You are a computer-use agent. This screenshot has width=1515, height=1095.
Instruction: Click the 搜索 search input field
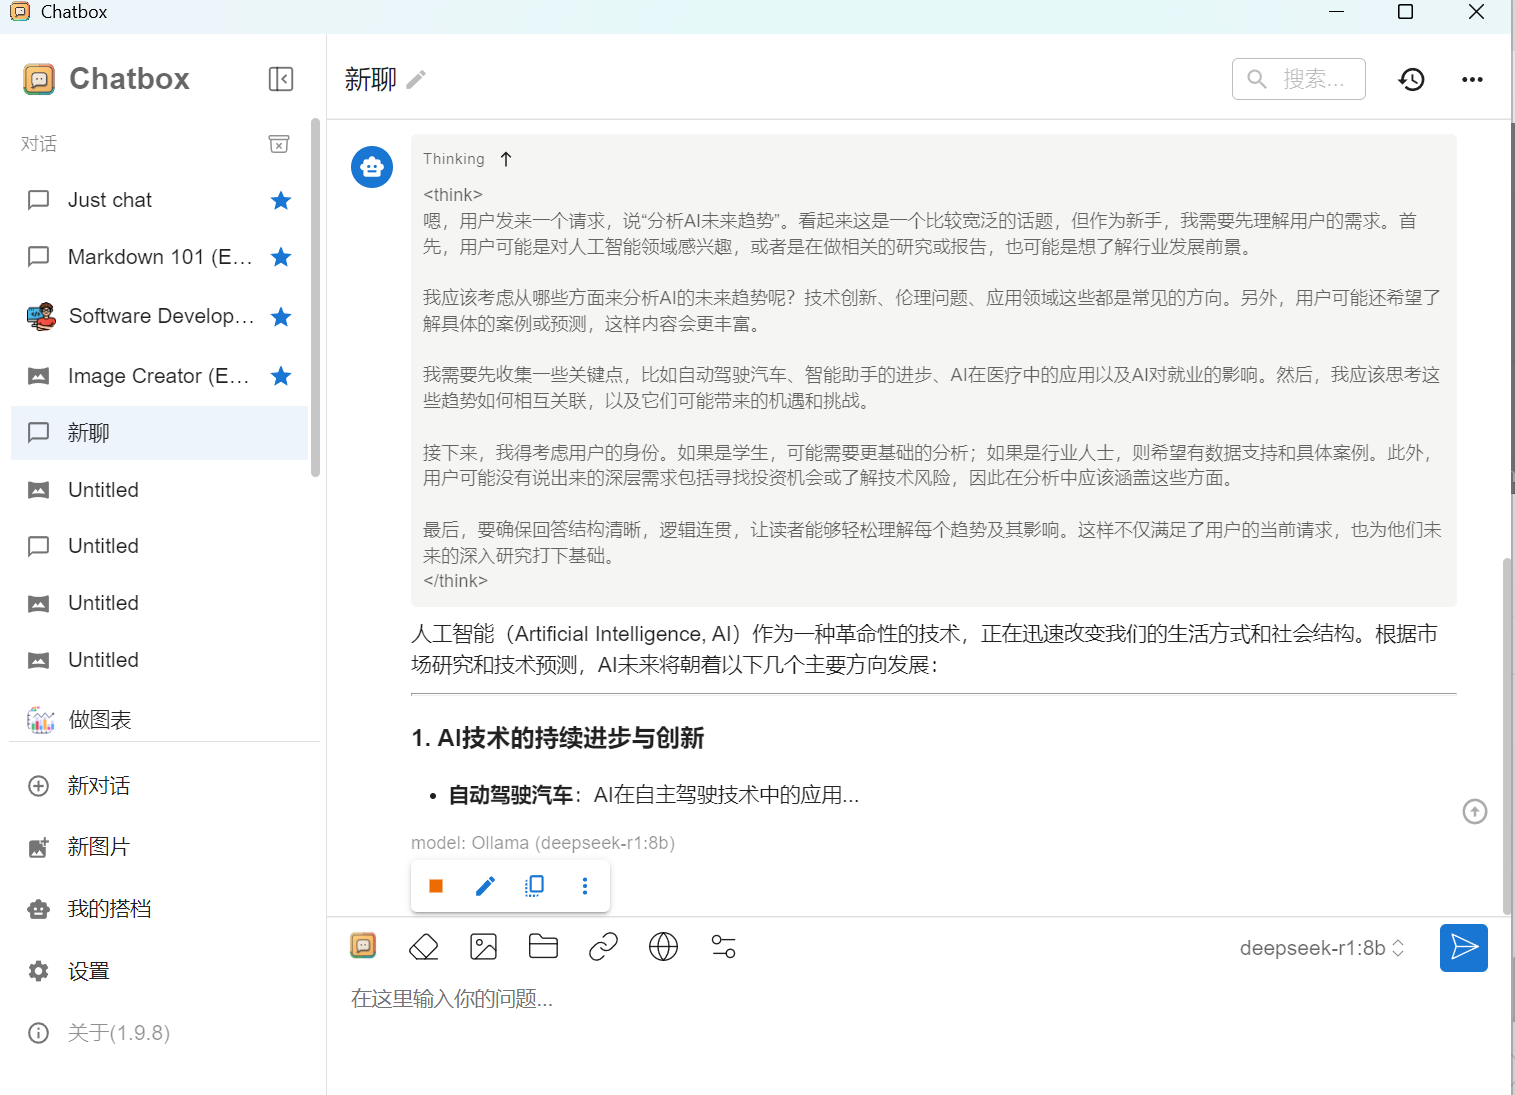pos(1299,79)
